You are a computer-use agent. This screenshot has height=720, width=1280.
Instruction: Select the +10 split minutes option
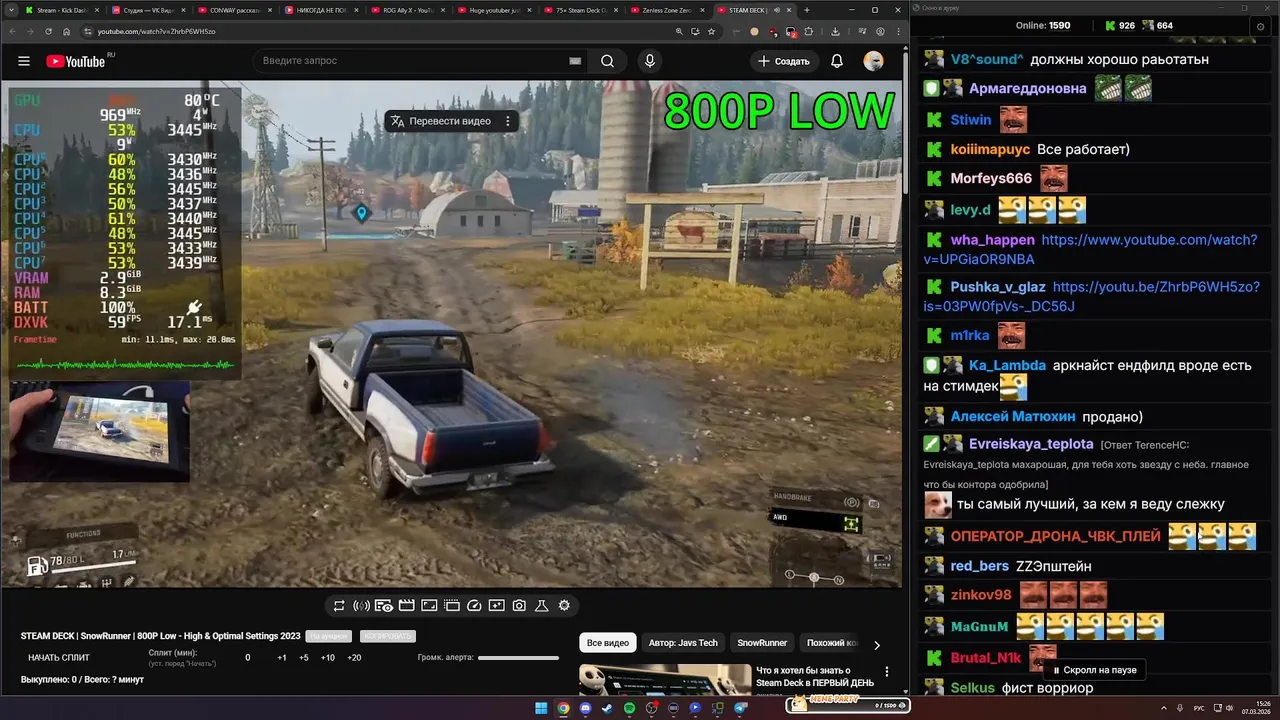click(327, 657)
